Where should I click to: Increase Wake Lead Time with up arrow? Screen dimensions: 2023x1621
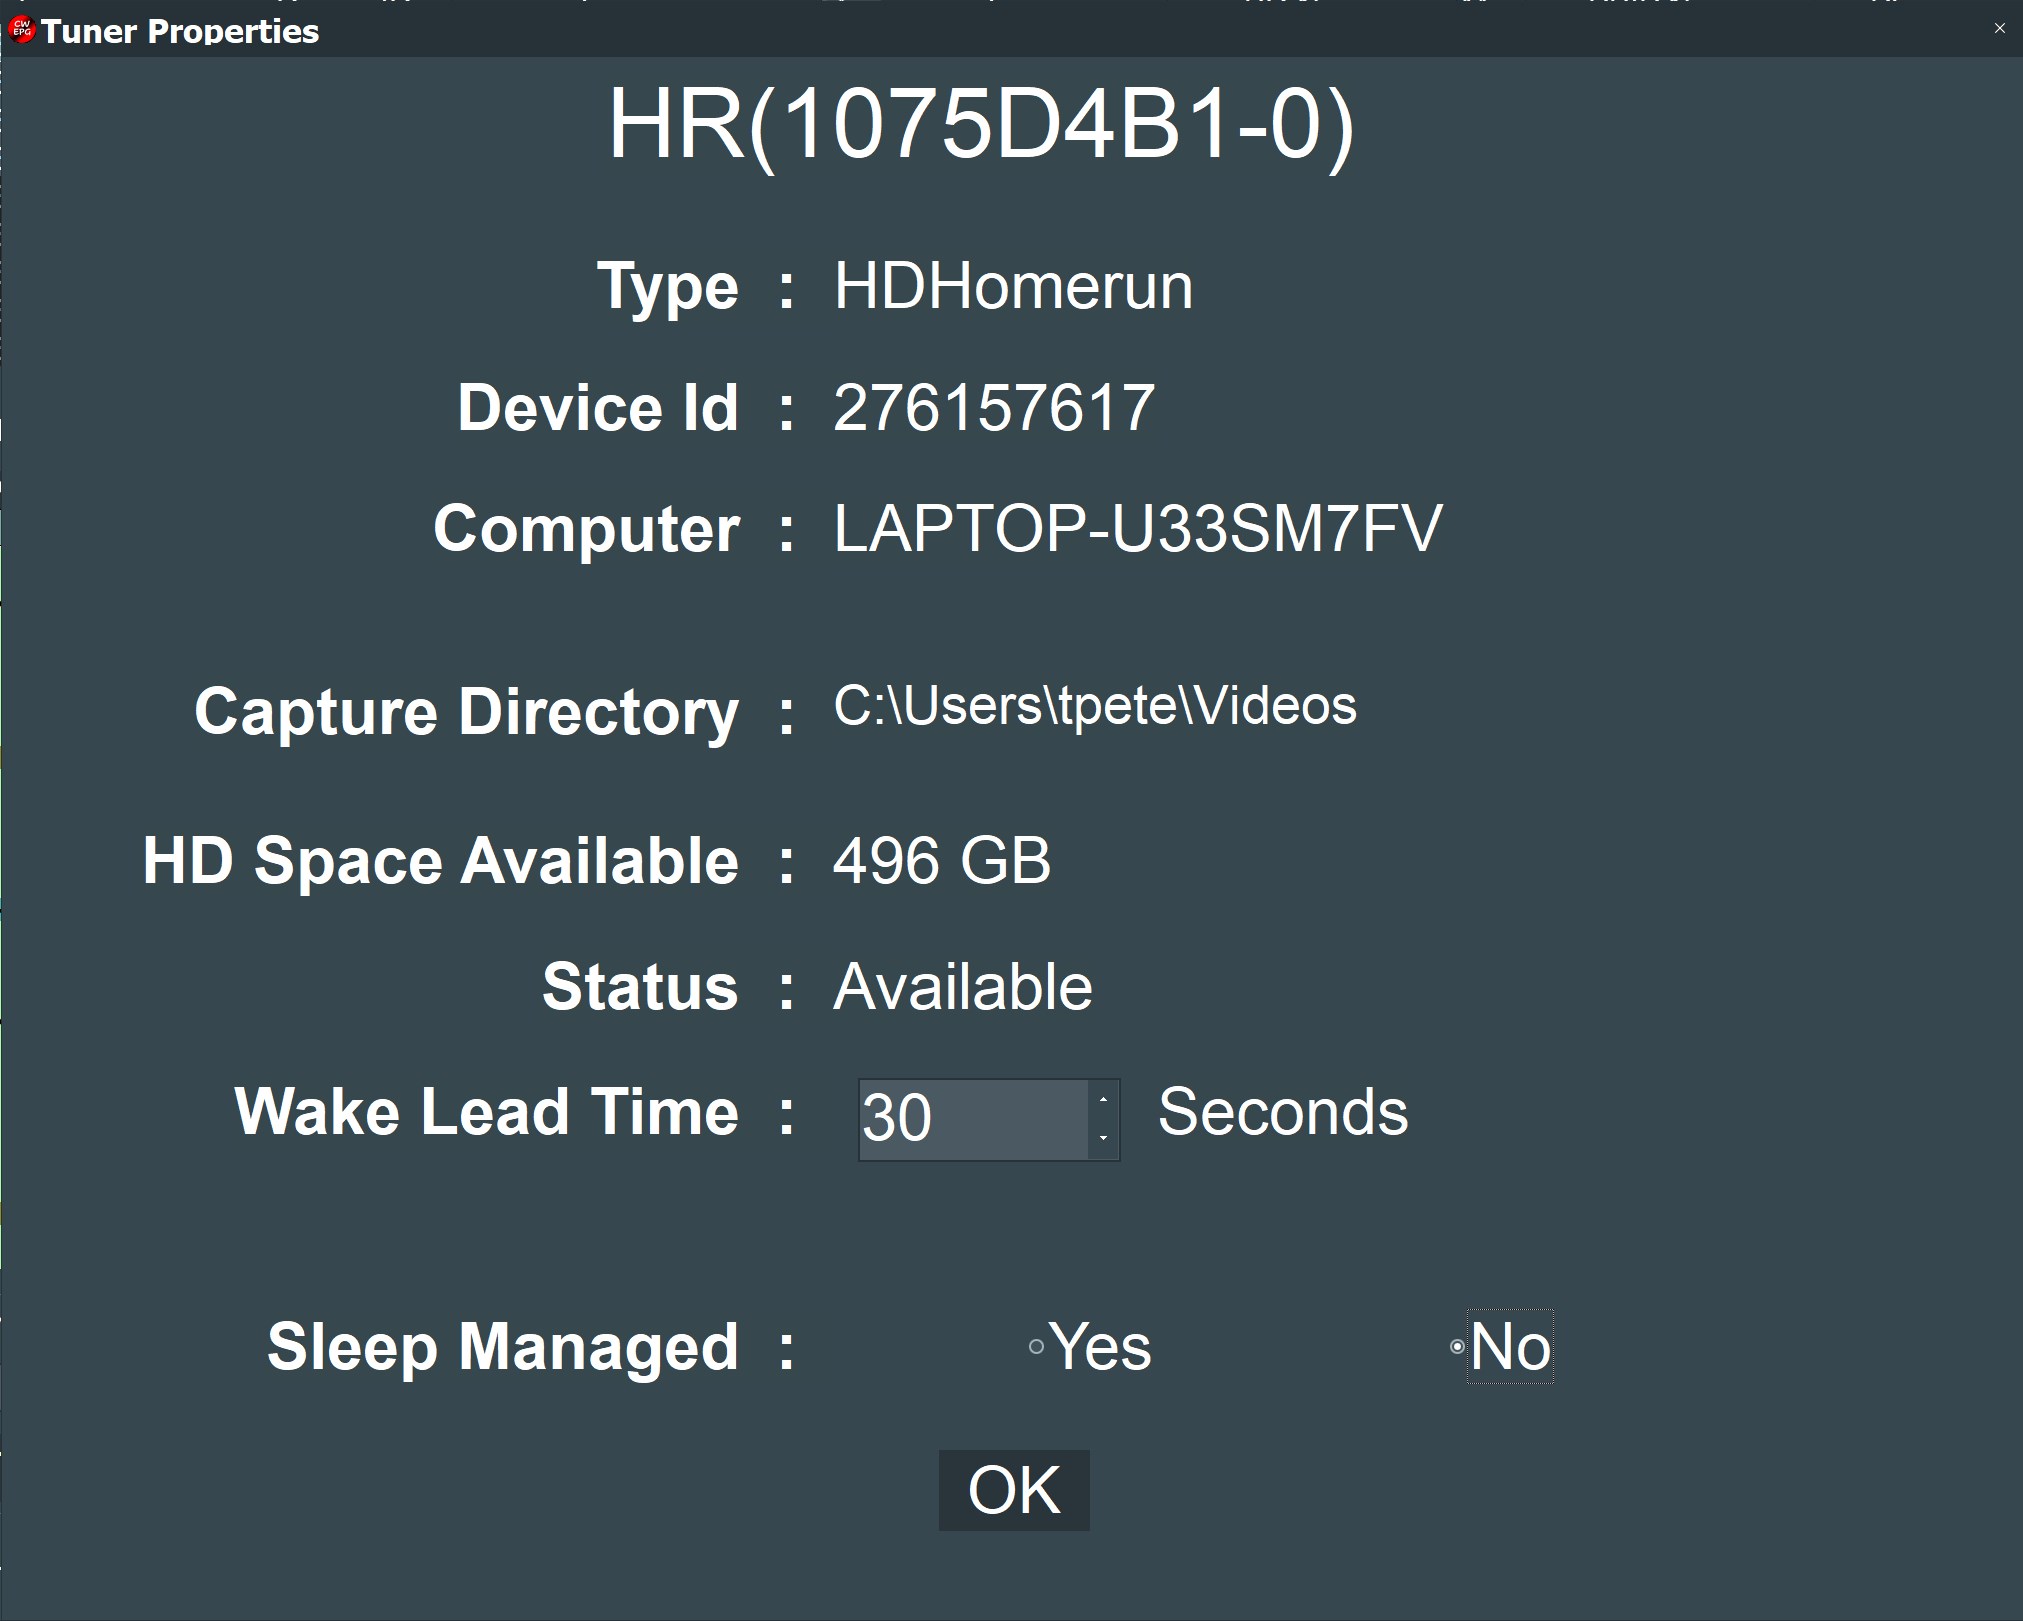tap(1103, 1100)
